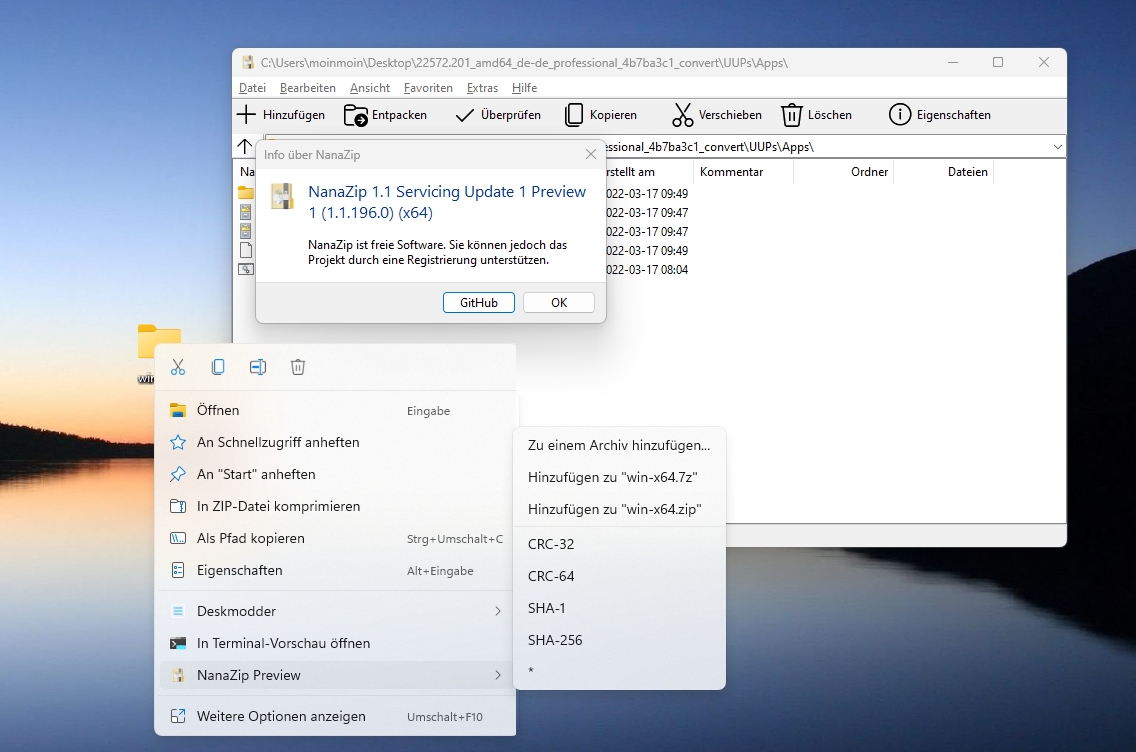Choose Weitere Optionen anzeigen
Screen dimensions: 1136x752
[x=336, y=717]
